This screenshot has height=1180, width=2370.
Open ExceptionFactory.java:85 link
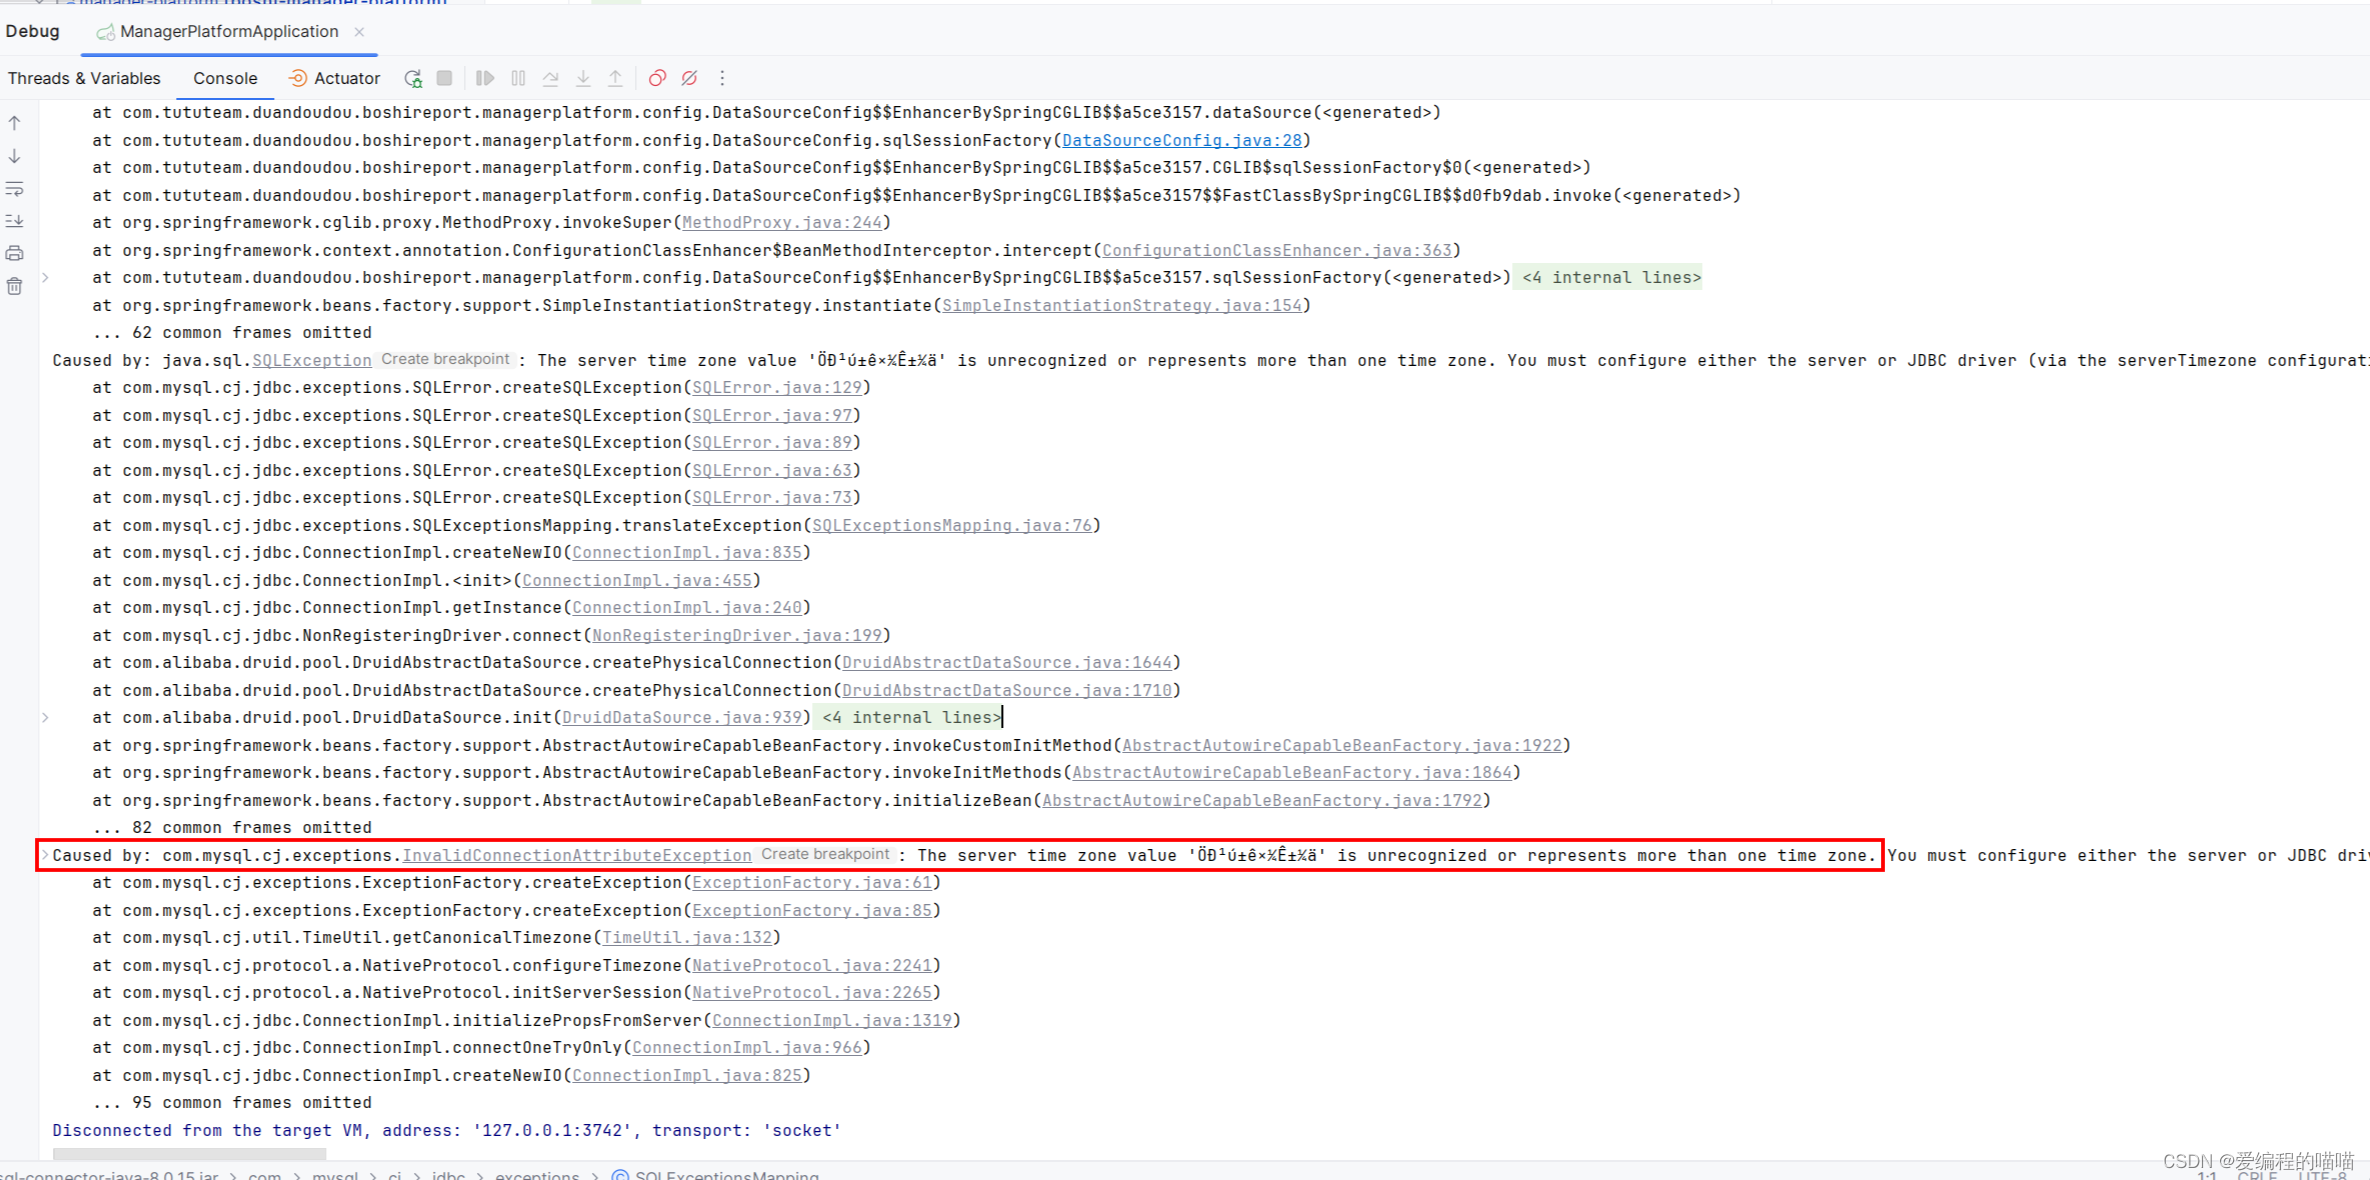pyautogui.click(x=811, y=910)
